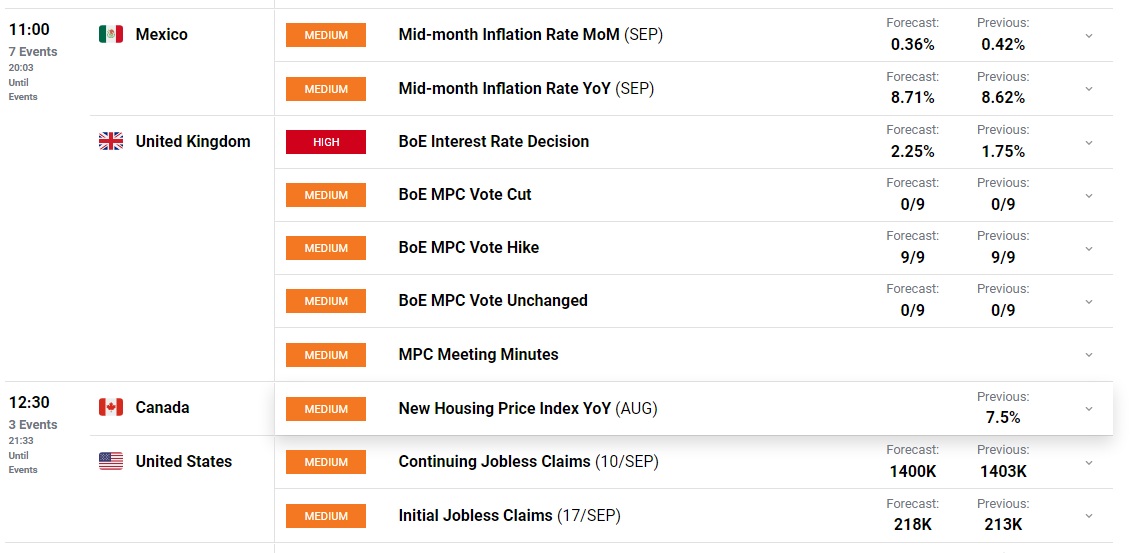Click the red HIGH importance badge
1137x553 pixels.
(x=326, y=142)
